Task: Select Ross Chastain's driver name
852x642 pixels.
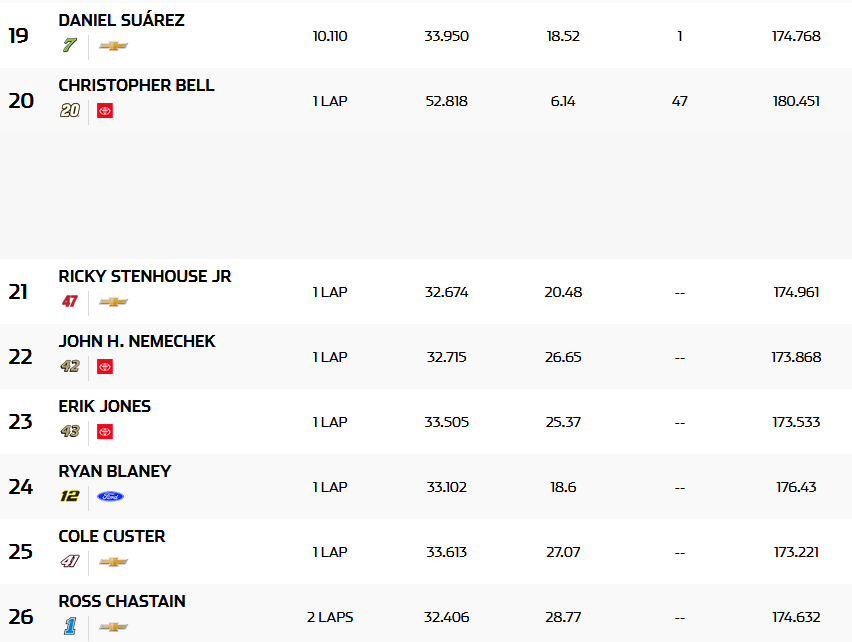Action: coord(121,601)
